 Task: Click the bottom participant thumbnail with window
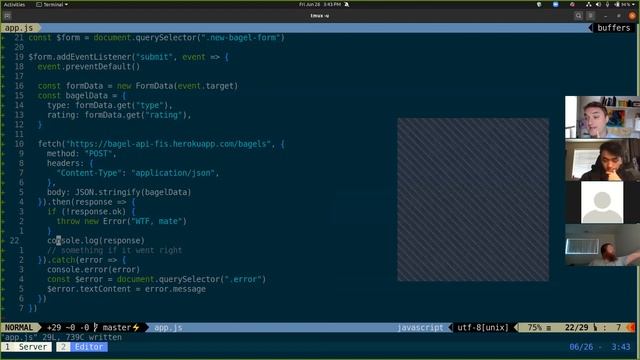[x=602, y=245]
